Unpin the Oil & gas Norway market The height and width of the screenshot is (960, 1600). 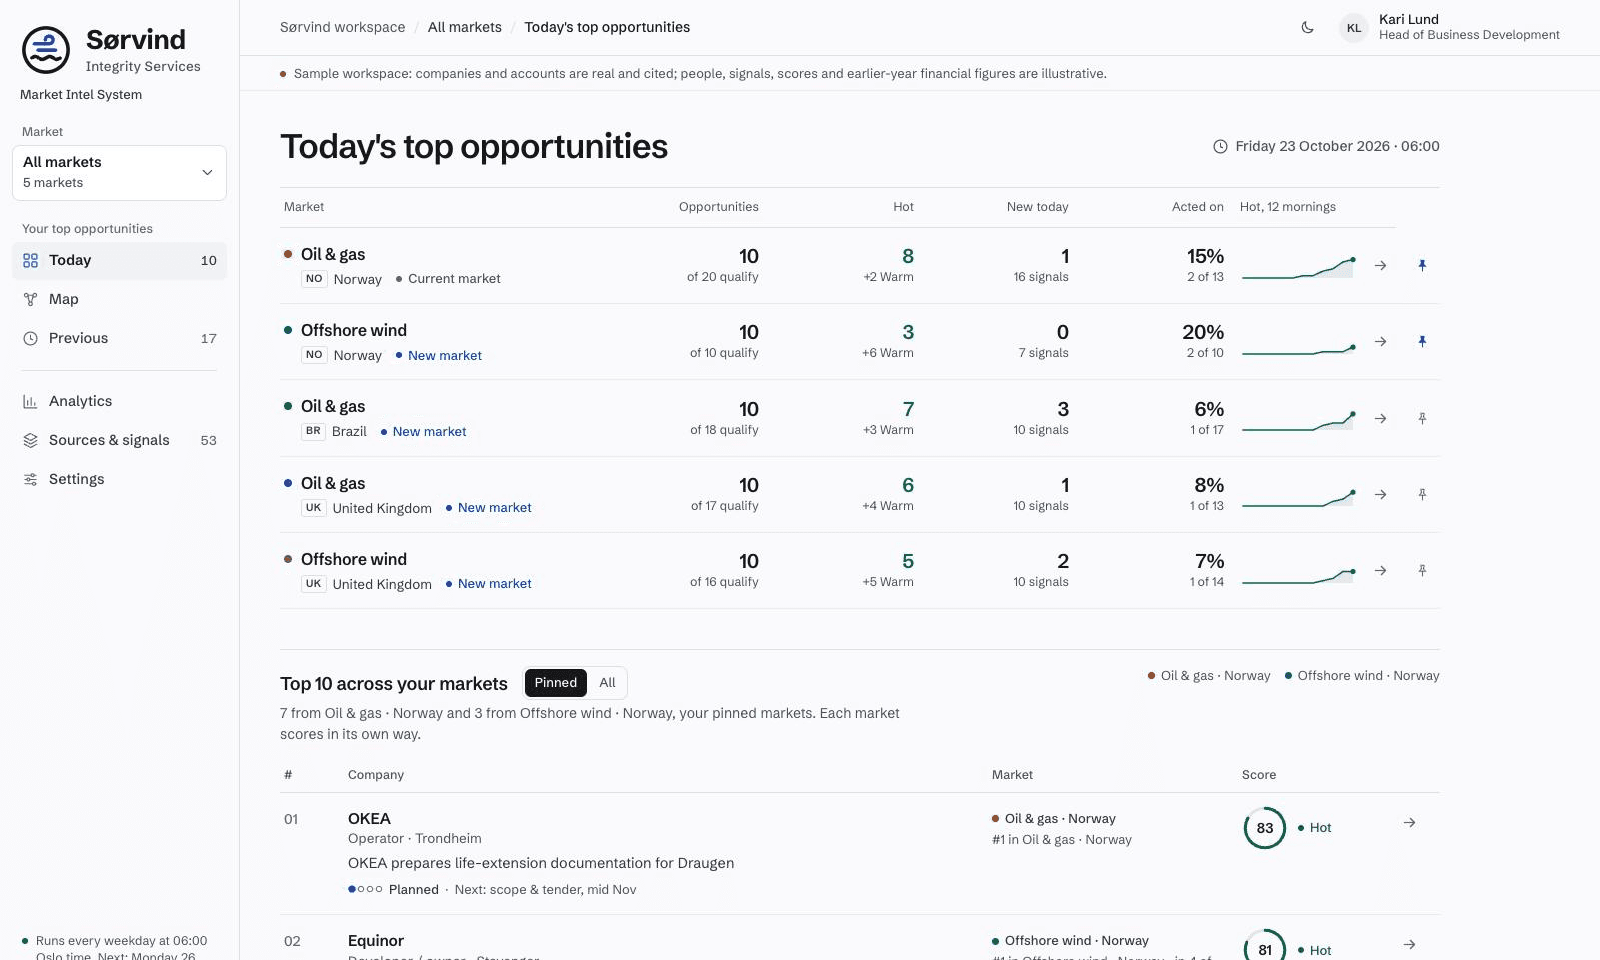pyautogui.click(x=1422, y=265)
